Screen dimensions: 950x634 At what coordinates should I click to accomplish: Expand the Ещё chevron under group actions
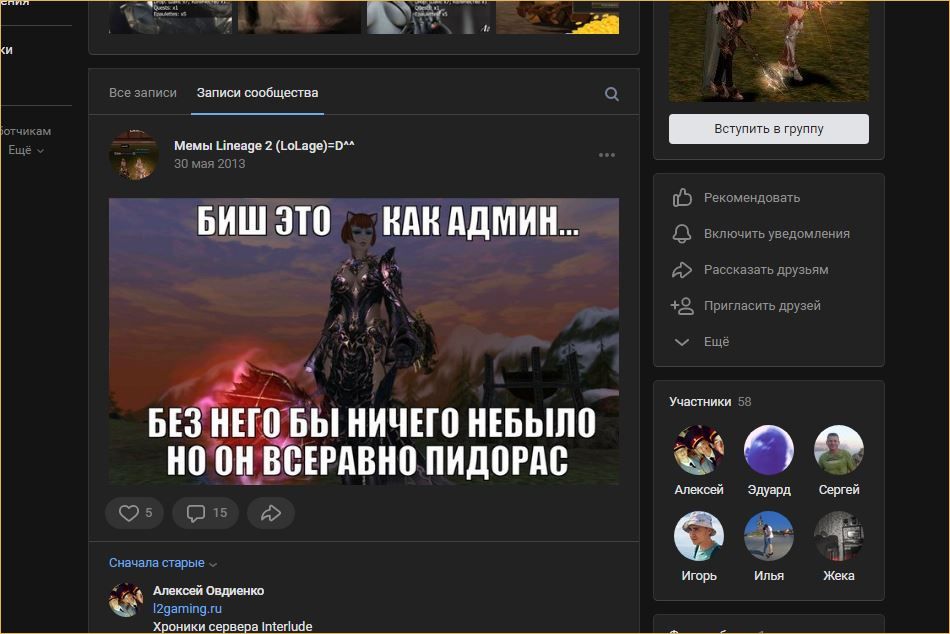click(682, 342)
